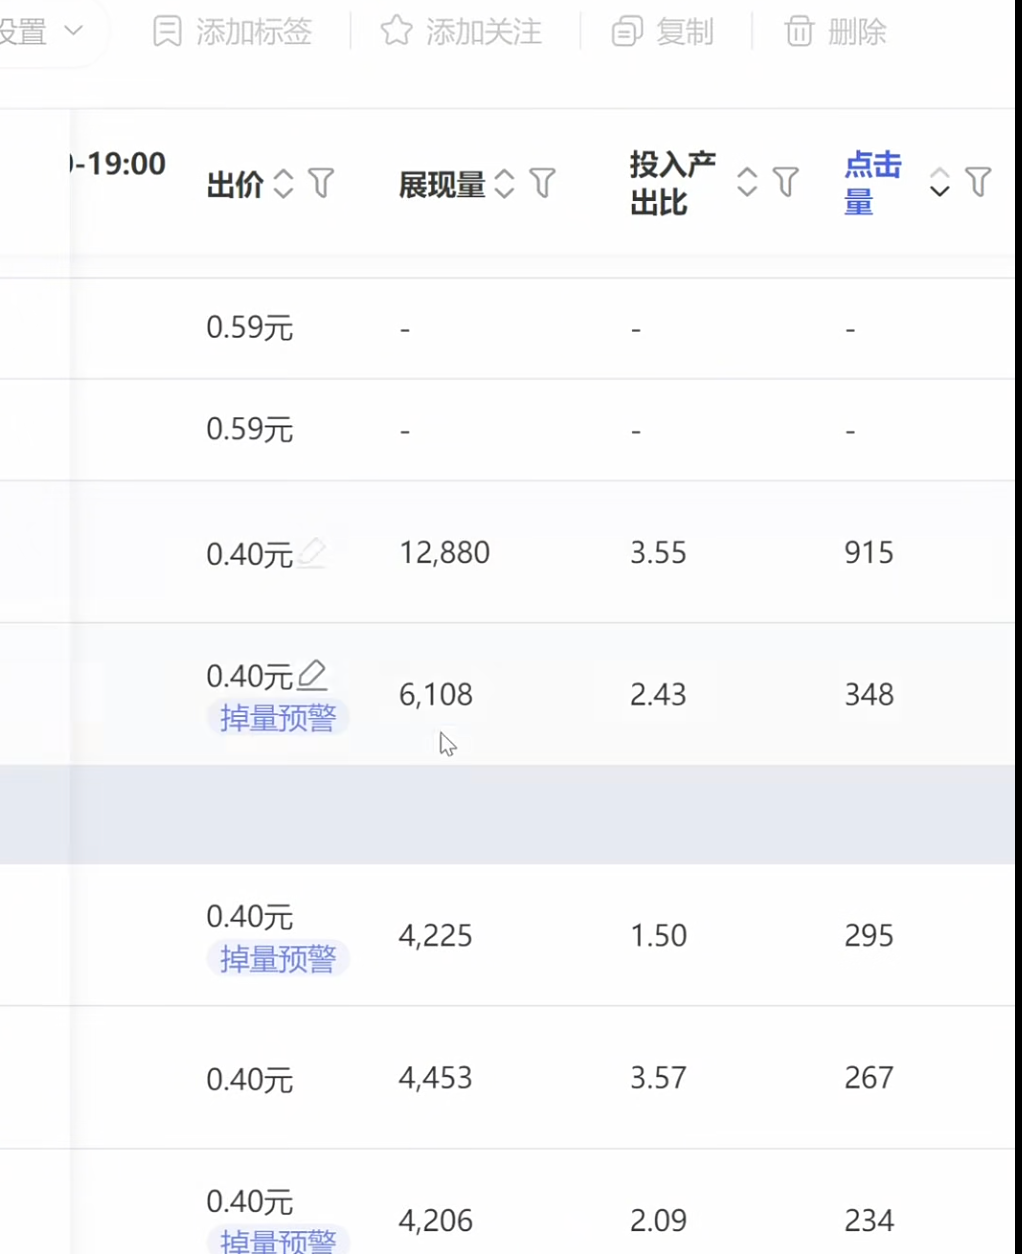Select the 3.57 ROI value
The height and width of the screenshot is (1254, 1022).
pos(658,1078)
